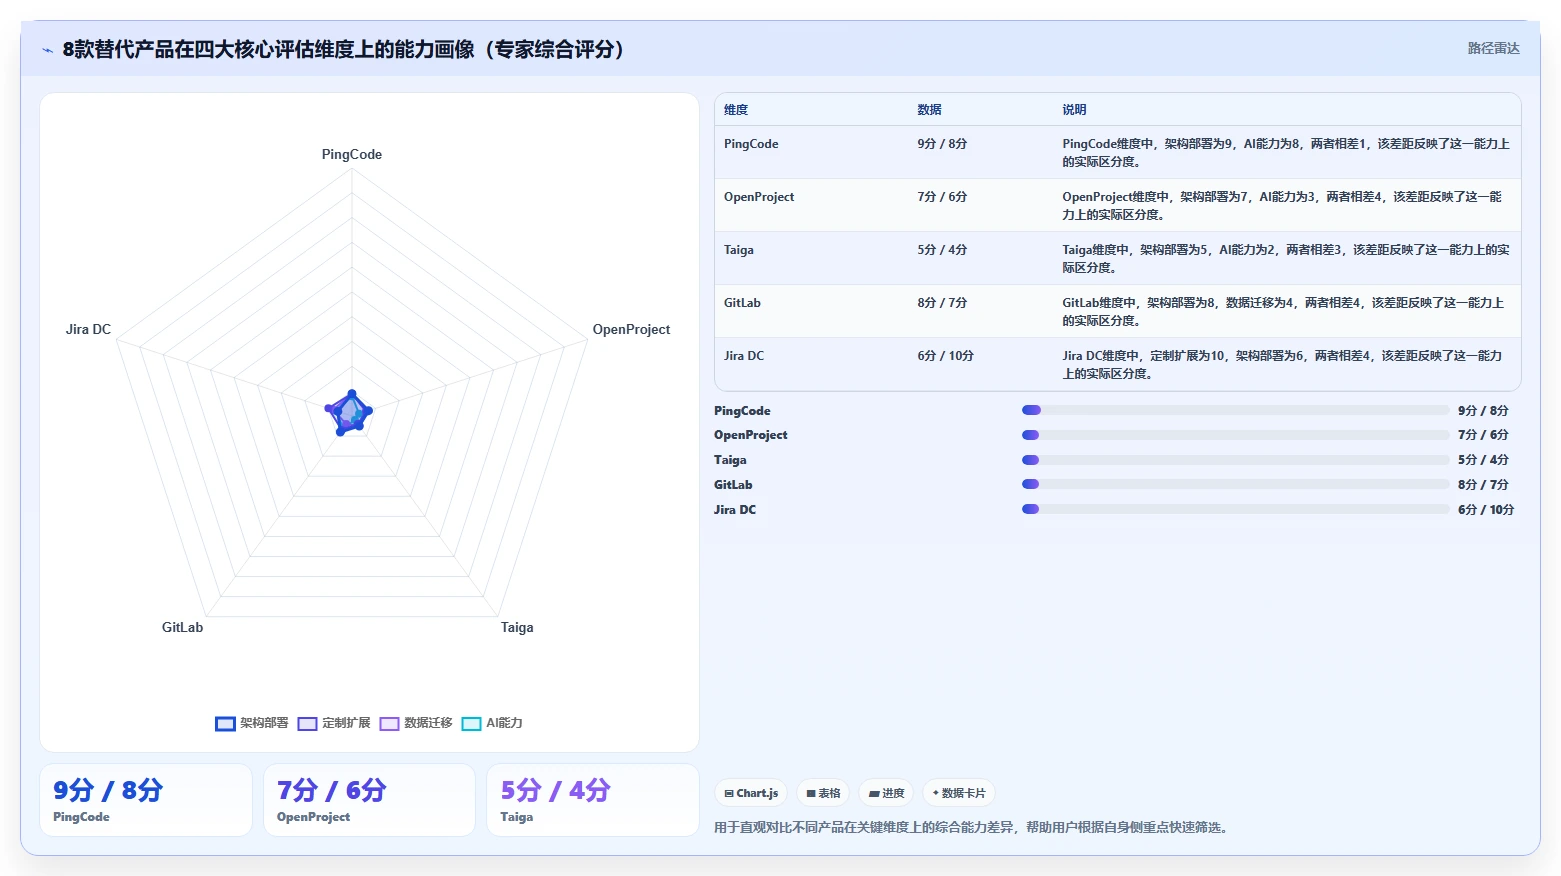Click the Chart.js tag chip
Viewport: 1561px width, 876px height.
pos(751,793)
